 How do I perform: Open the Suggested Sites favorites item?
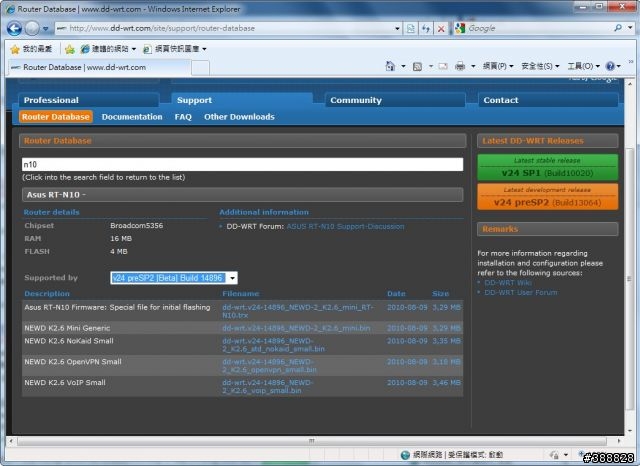tap(108, 49)
